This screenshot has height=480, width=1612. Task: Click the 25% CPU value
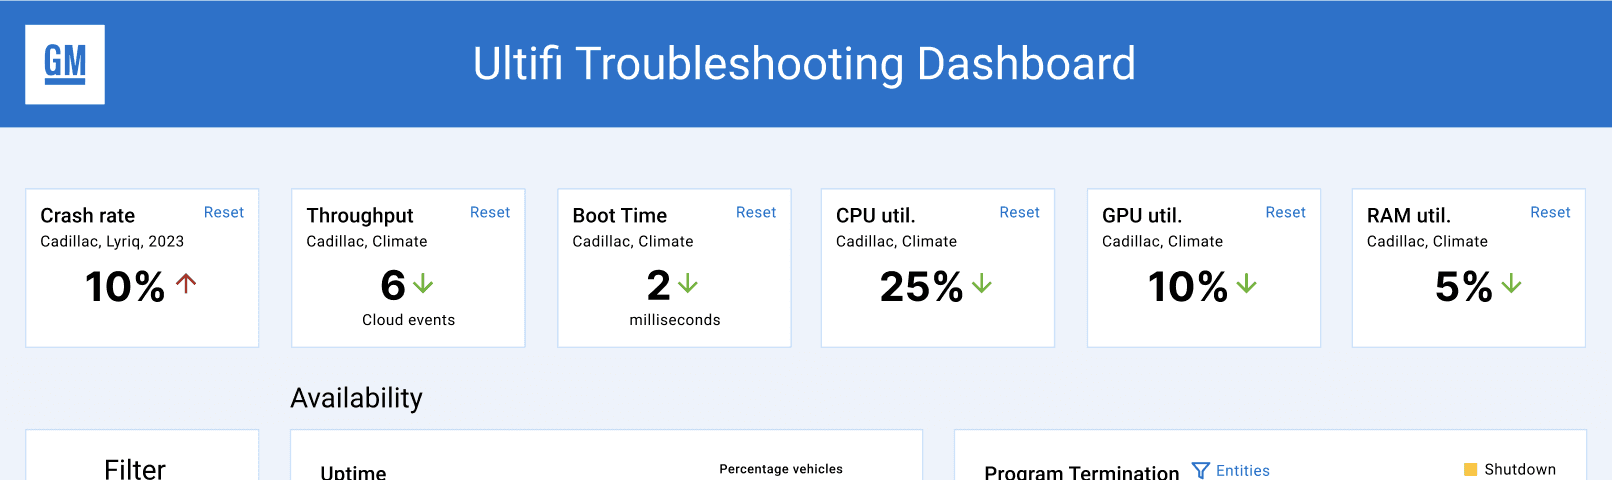point(921,287)
